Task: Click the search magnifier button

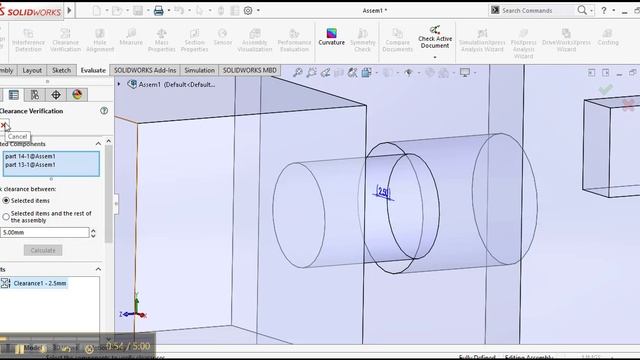Action: click(582, 10)
